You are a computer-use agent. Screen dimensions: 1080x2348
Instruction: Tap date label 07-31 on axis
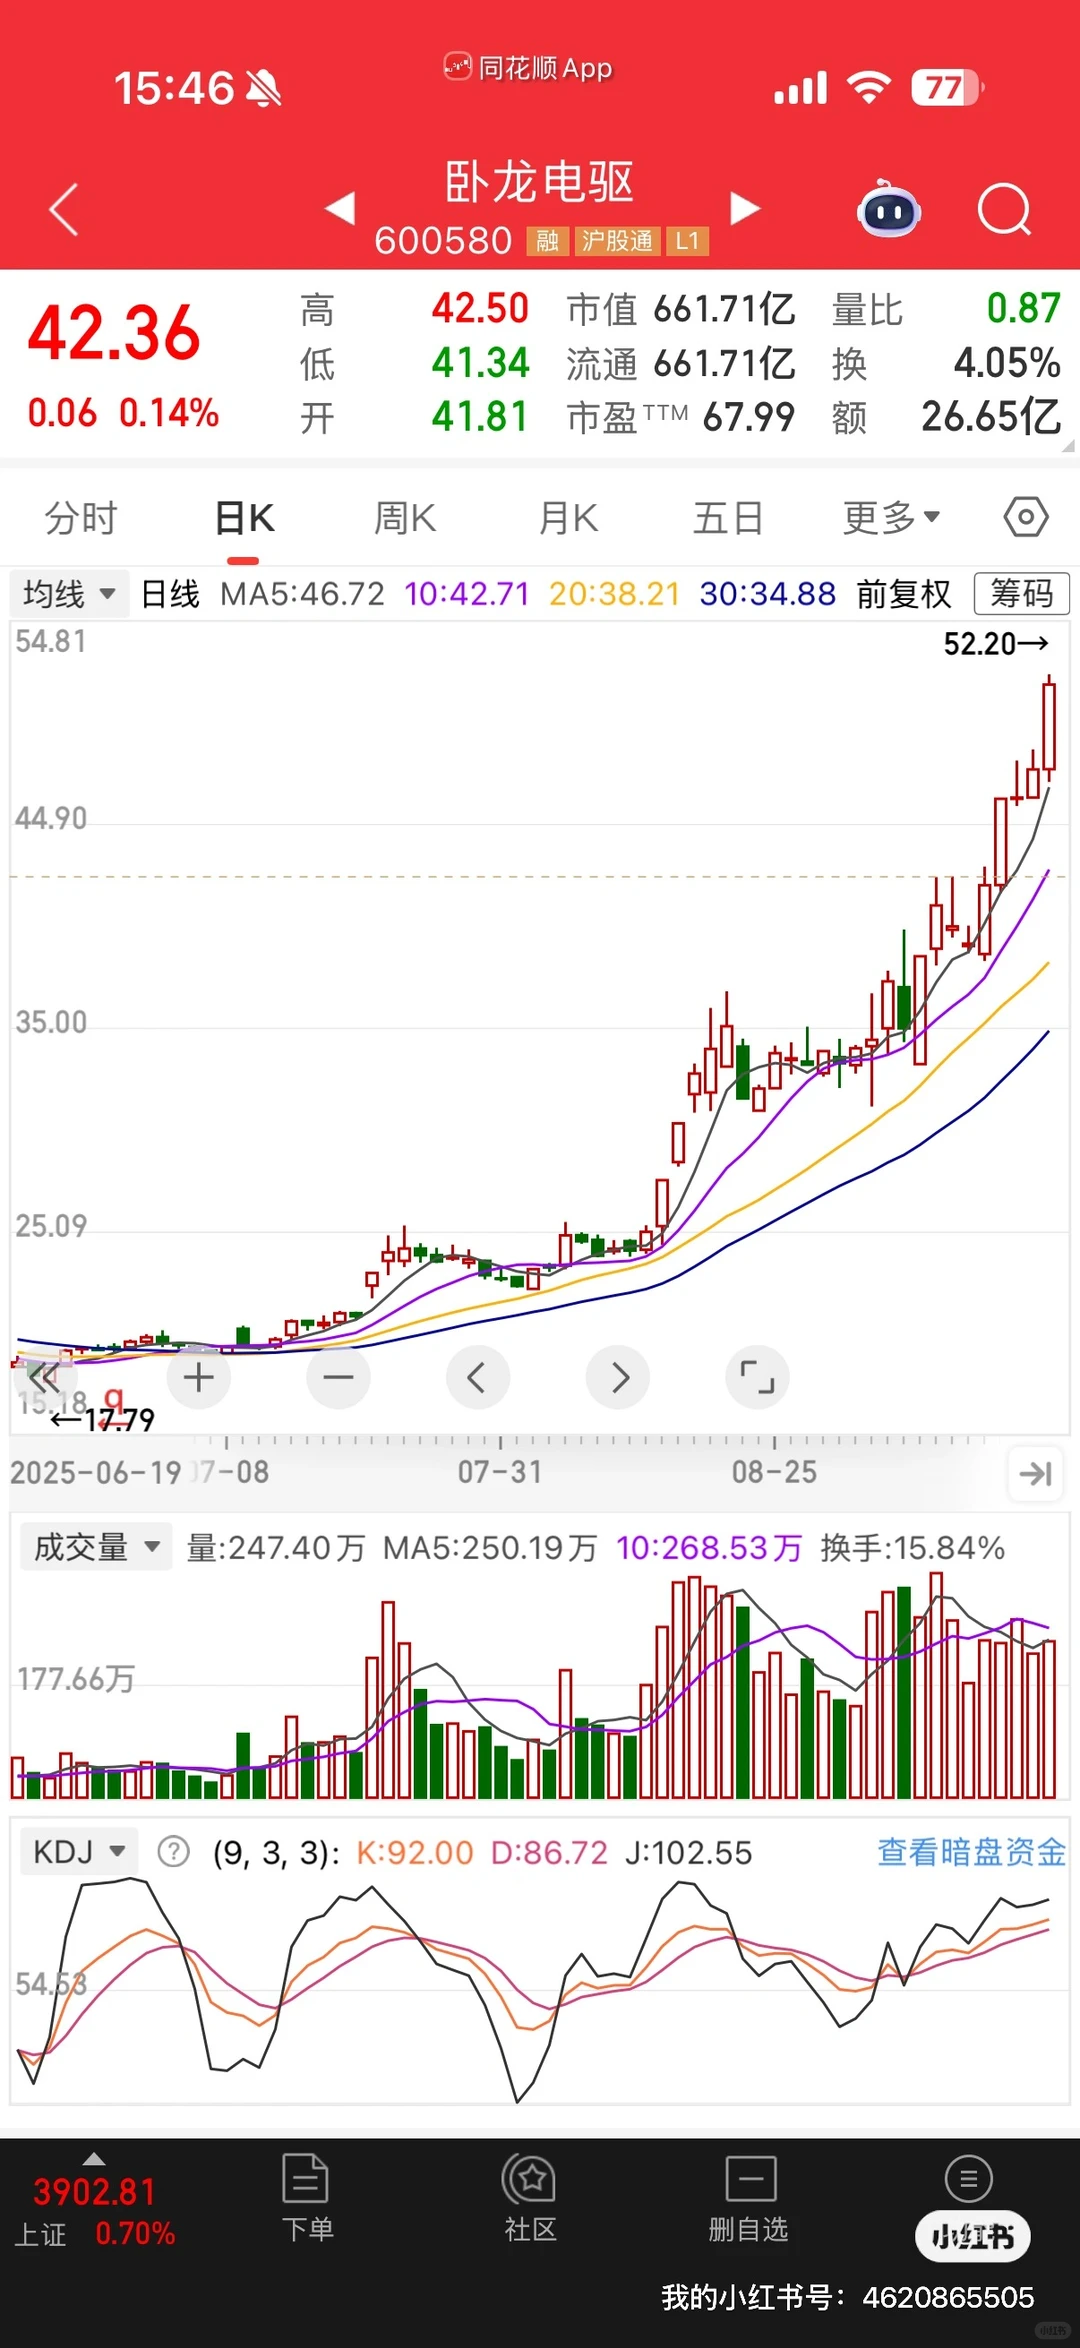click(500, 1472)
